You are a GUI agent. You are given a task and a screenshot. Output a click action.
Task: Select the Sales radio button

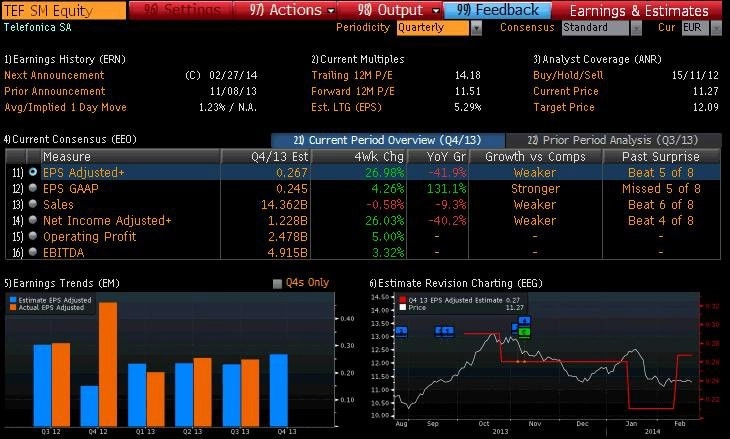click(x=33, y=204)
